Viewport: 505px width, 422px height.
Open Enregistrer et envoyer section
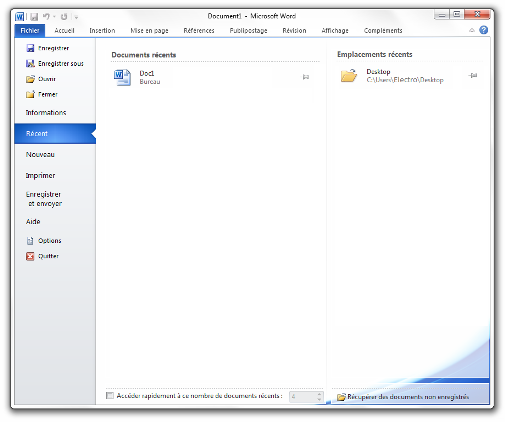44,199
